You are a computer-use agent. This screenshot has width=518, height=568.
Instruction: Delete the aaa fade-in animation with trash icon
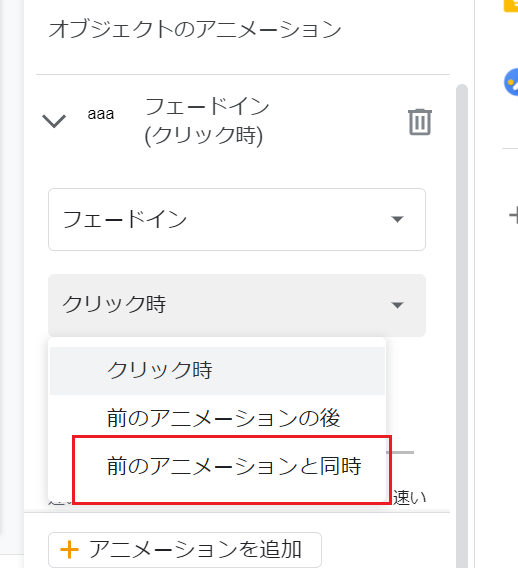click(x=420, y=122)
